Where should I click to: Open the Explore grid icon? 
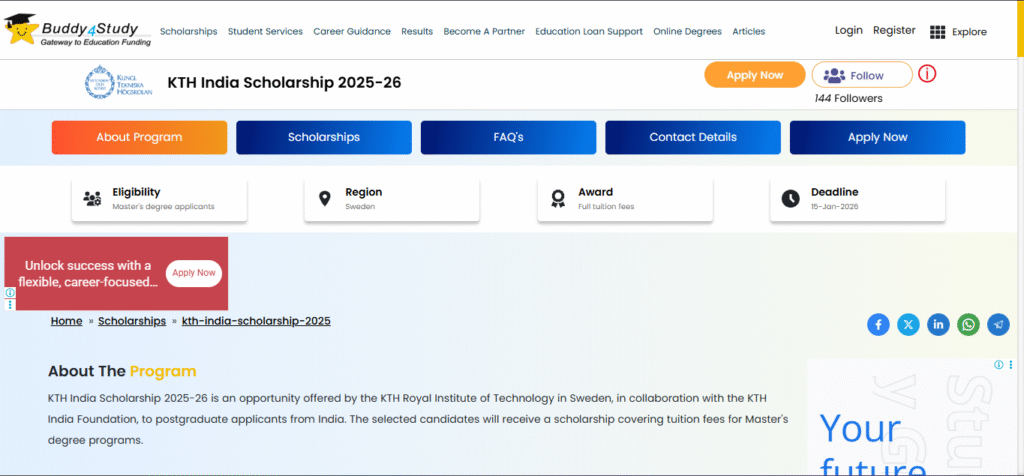click(x=937, y=32)
